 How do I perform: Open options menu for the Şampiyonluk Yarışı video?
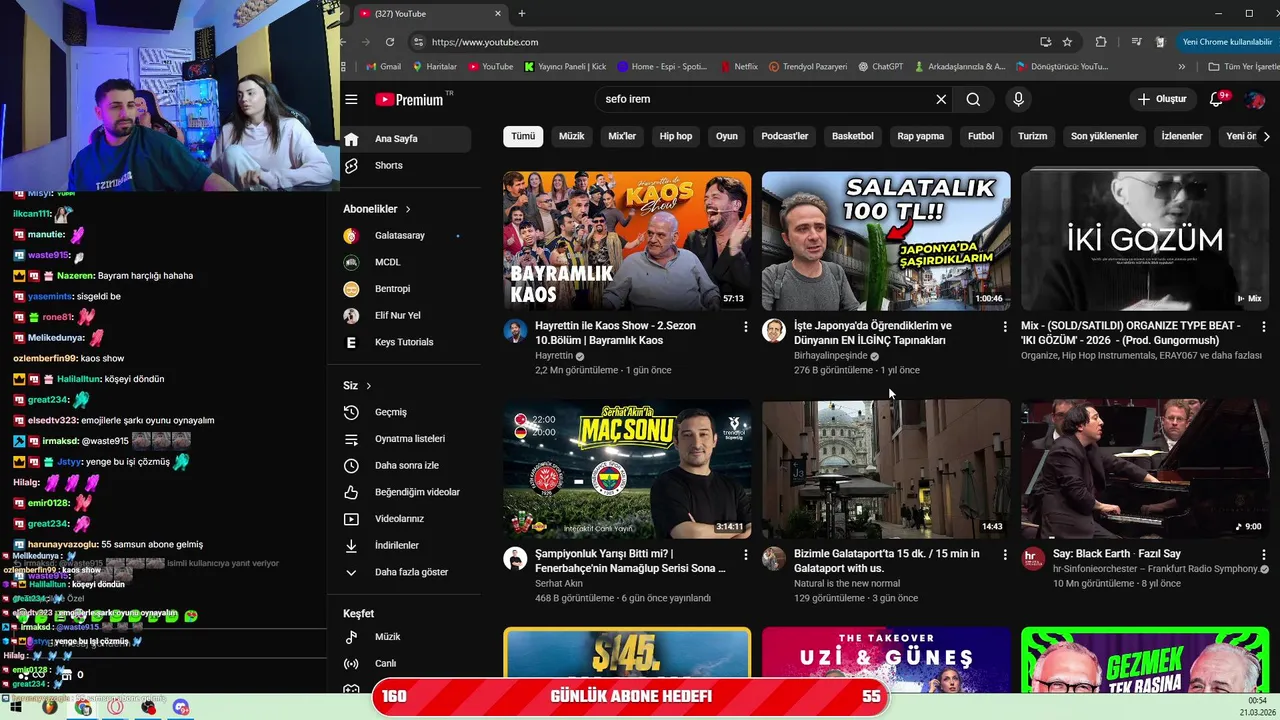click(745, 555)
